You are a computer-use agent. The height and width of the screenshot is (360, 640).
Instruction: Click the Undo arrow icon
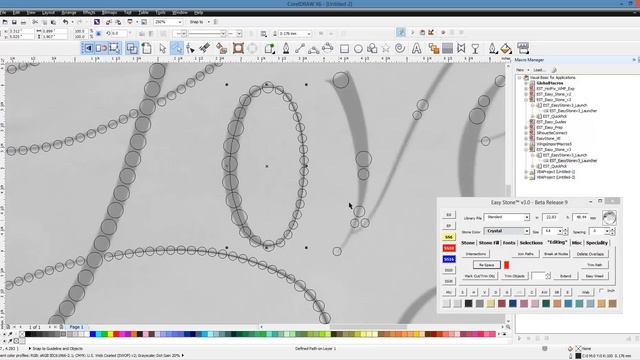pyautogui.click(x=65, y=22)
